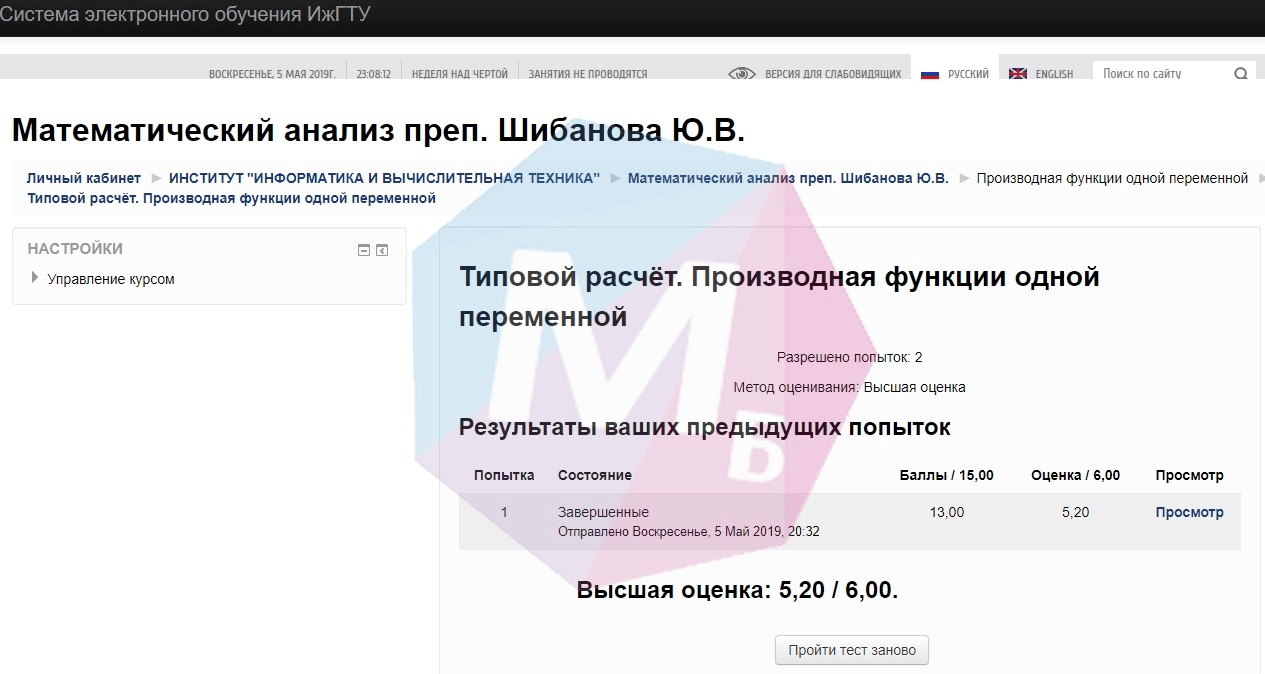The height and width of the screenshot is (674, 1265).
Task: Click the Управление курсом label
Action: (x=111, y=279)
